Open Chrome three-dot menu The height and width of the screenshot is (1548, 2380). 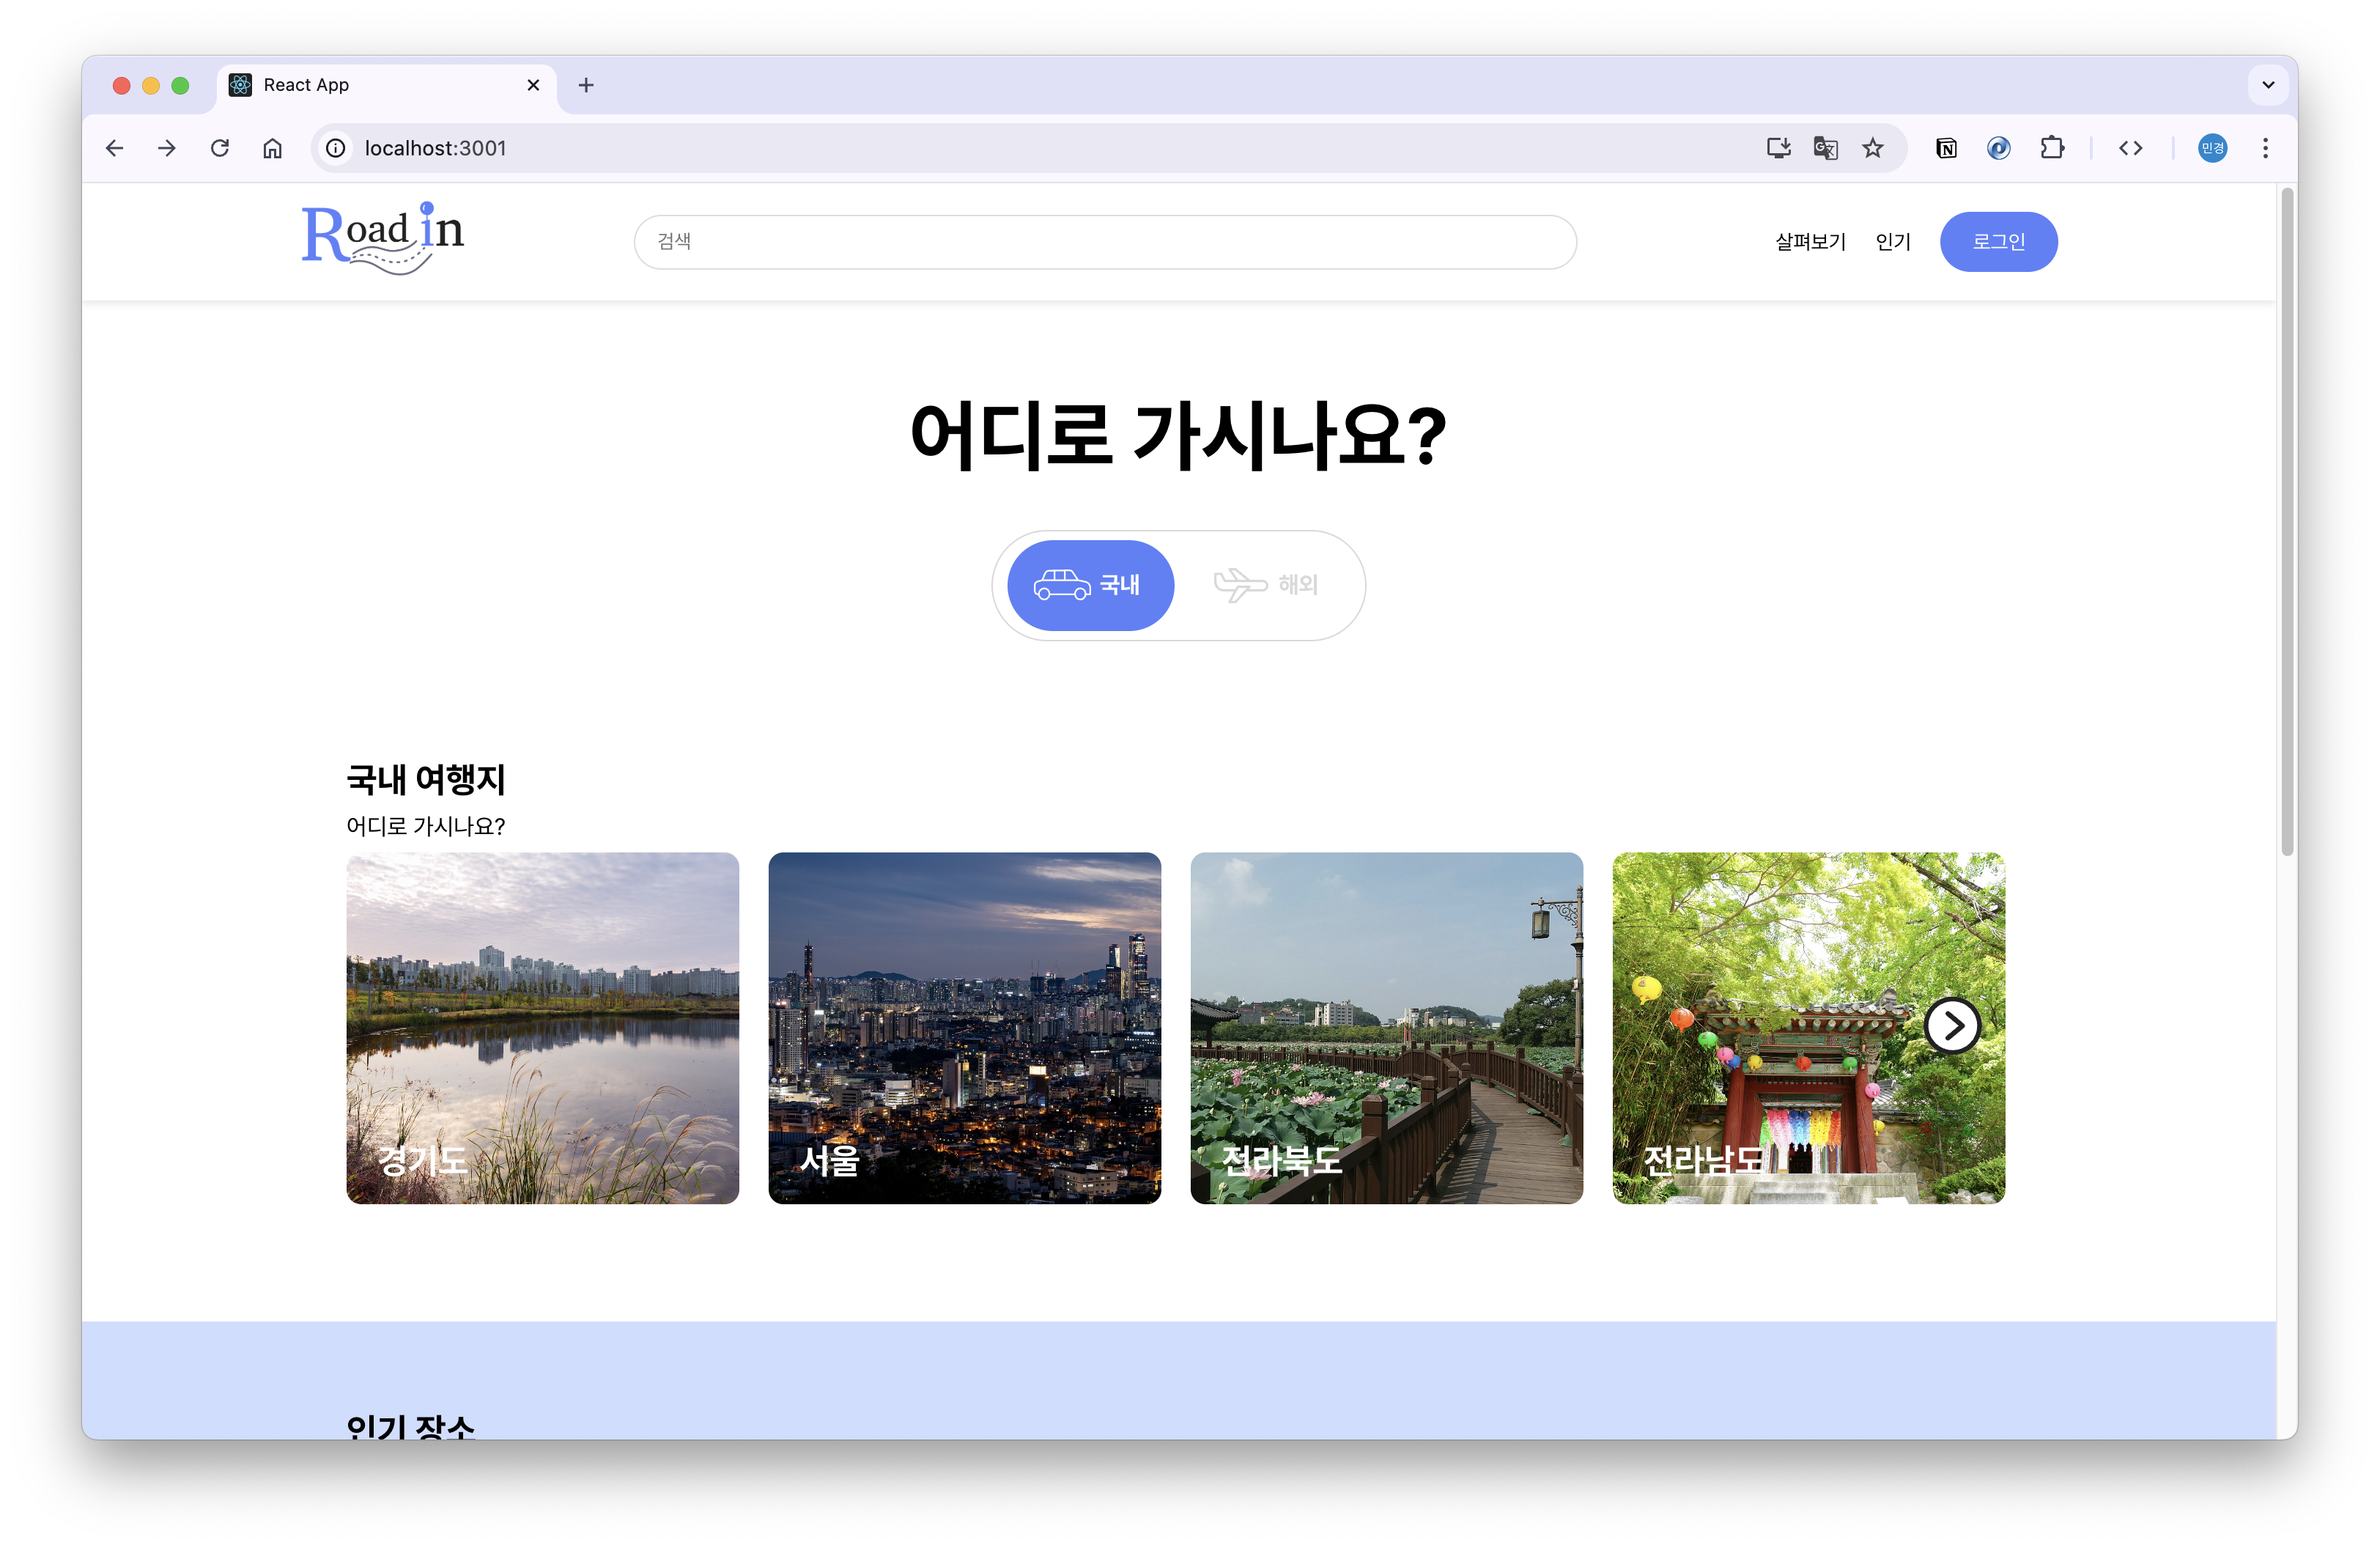(x=2265, y=148)
